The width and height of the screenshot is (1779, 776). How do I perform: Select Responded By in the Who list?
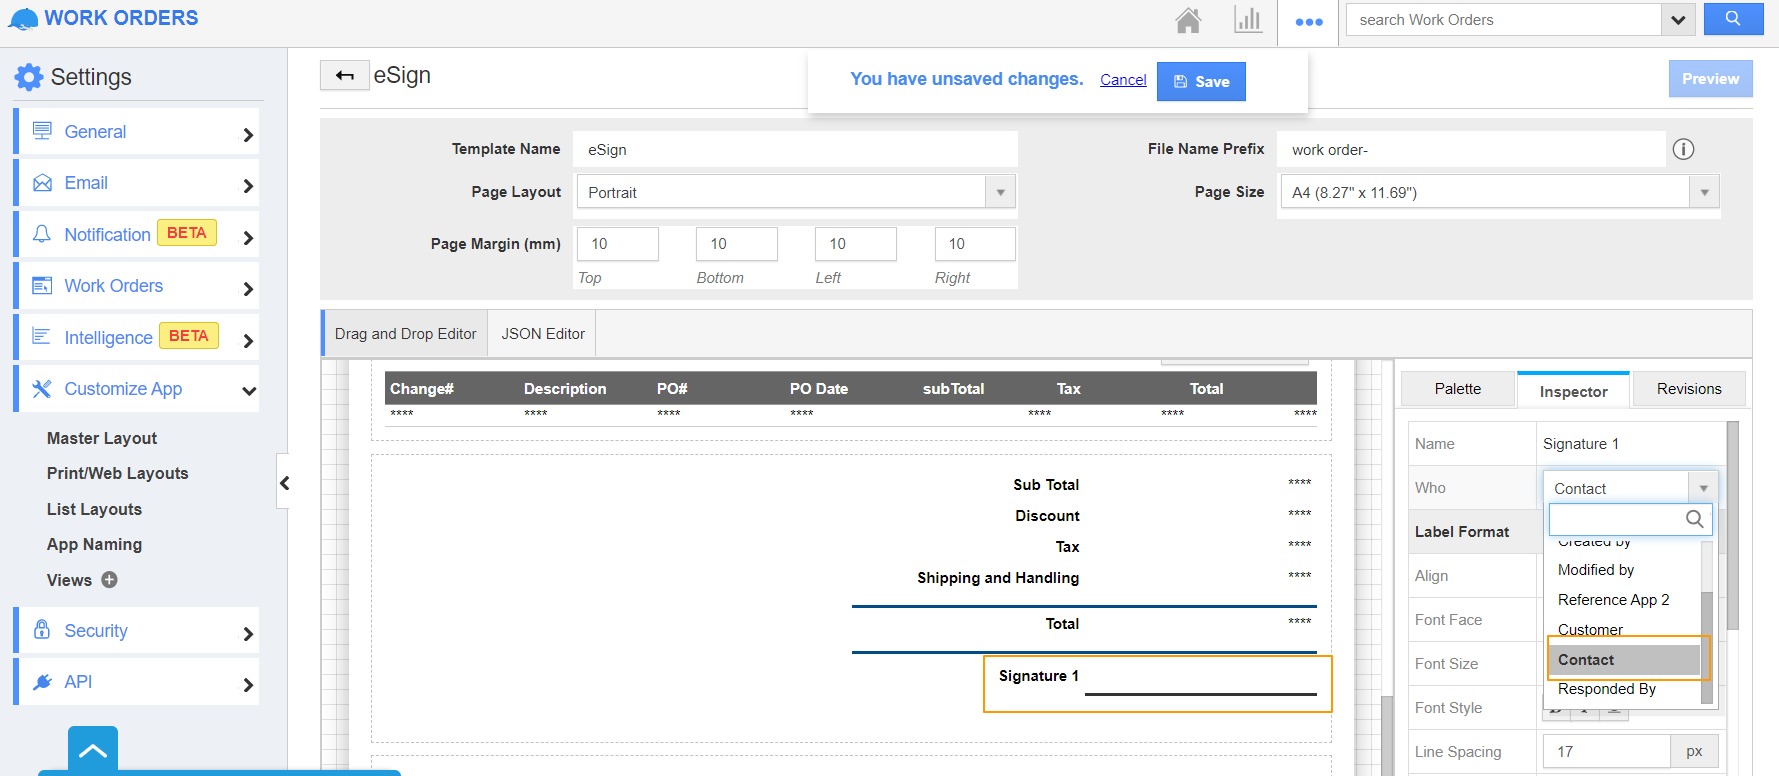[1606, 689]
